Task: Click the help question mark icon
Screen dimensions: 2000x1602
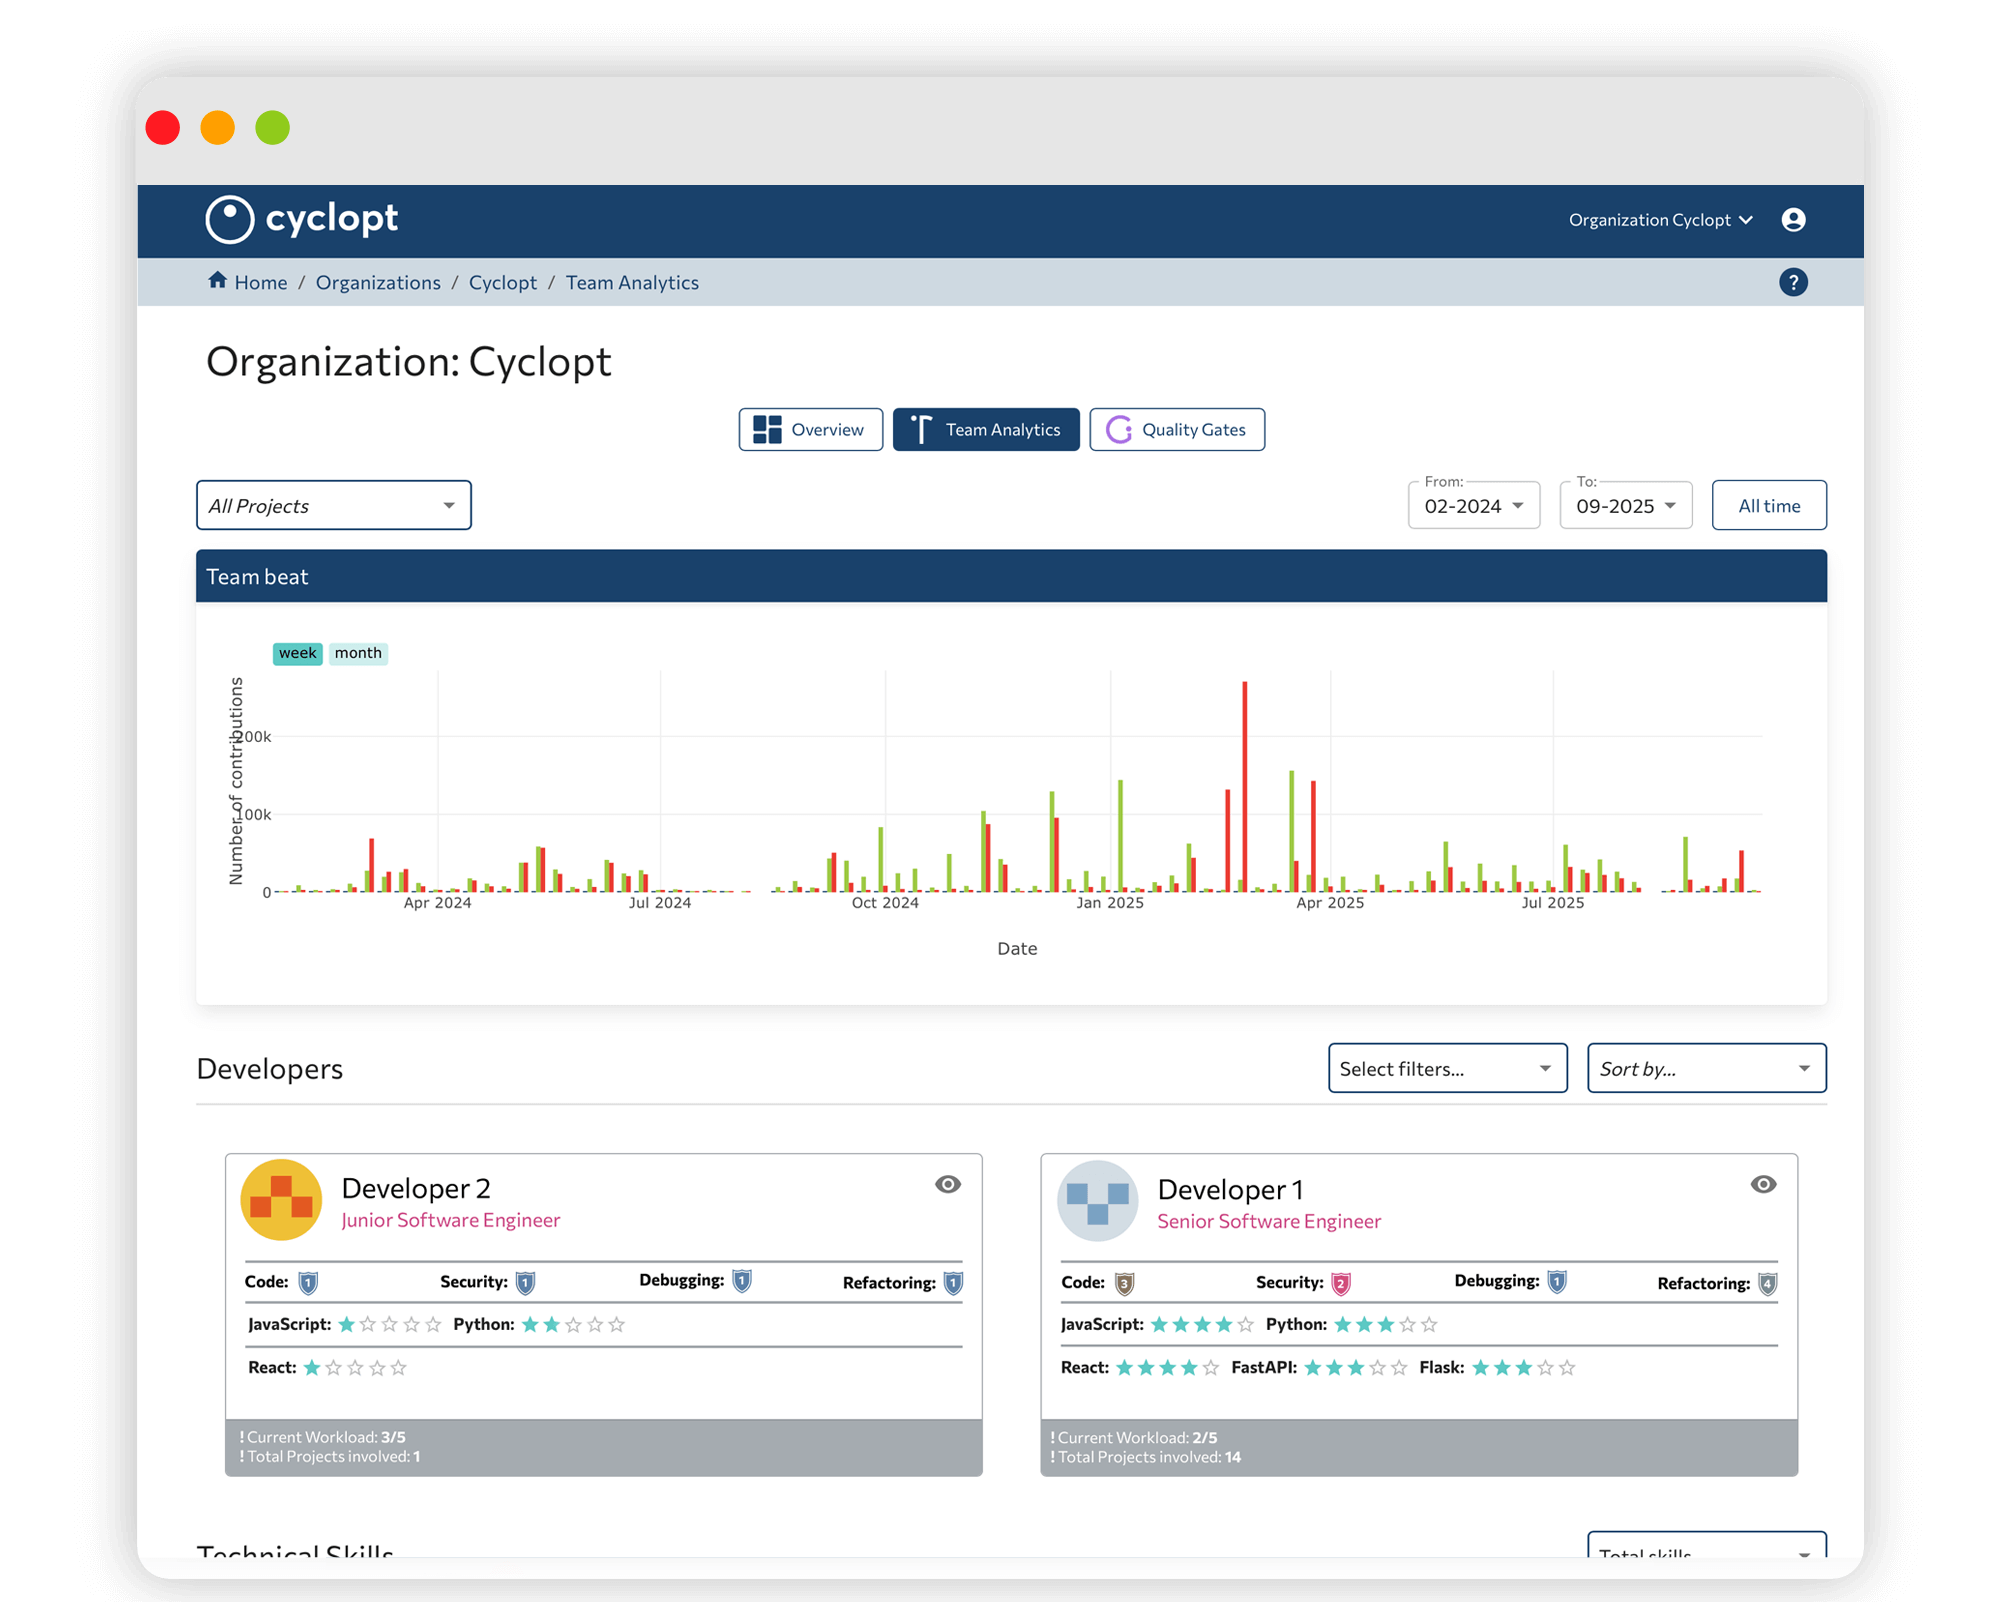Action: pos(1793,283)
